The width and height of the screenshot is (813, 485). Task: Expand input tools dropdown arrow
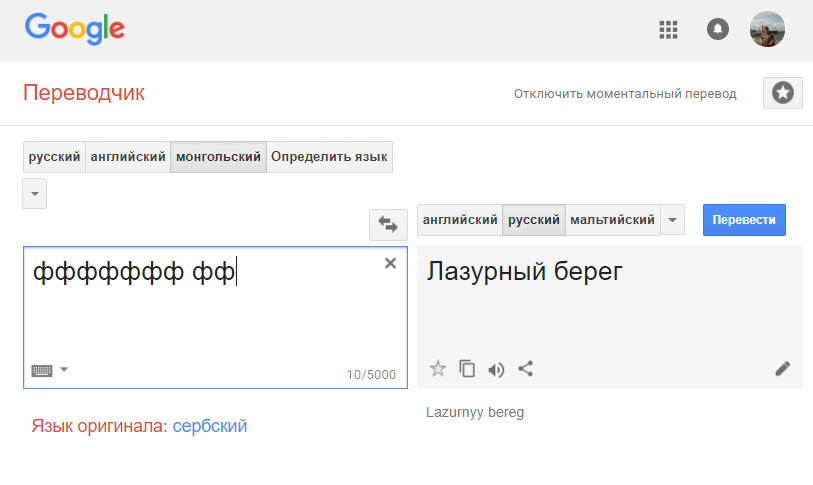pyautogui.click(x=64, y=369)
